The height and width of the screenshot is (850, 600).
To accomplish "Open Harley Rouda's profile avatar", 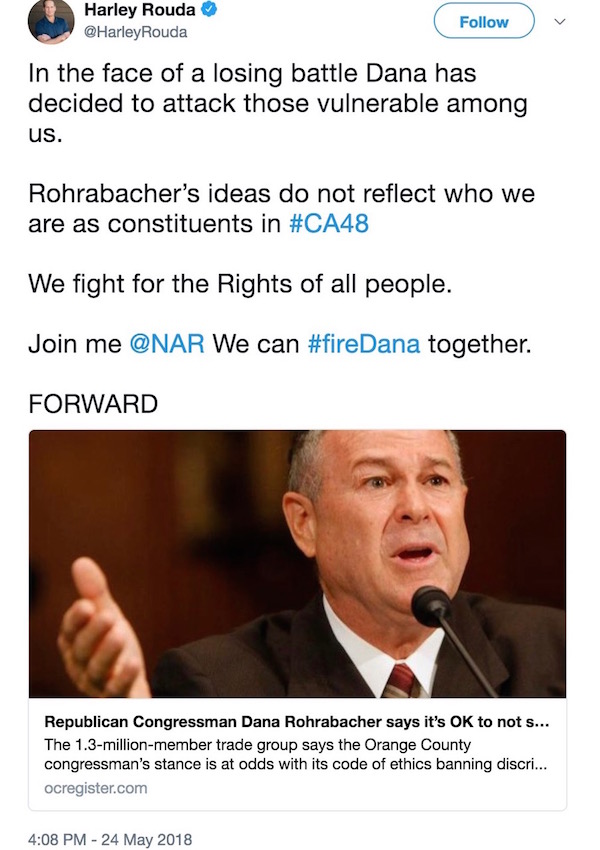I will pos(51,22).
